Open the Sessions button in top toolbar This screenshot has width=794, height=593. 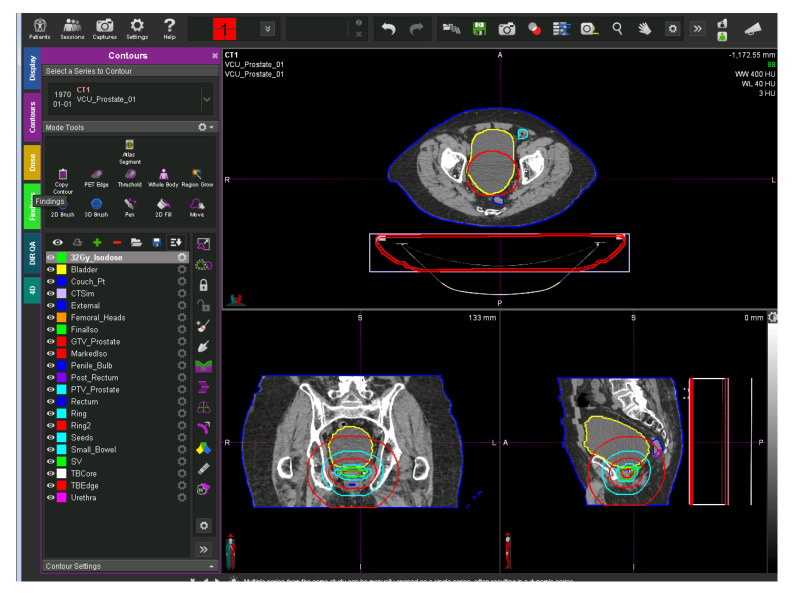point(72,28)
